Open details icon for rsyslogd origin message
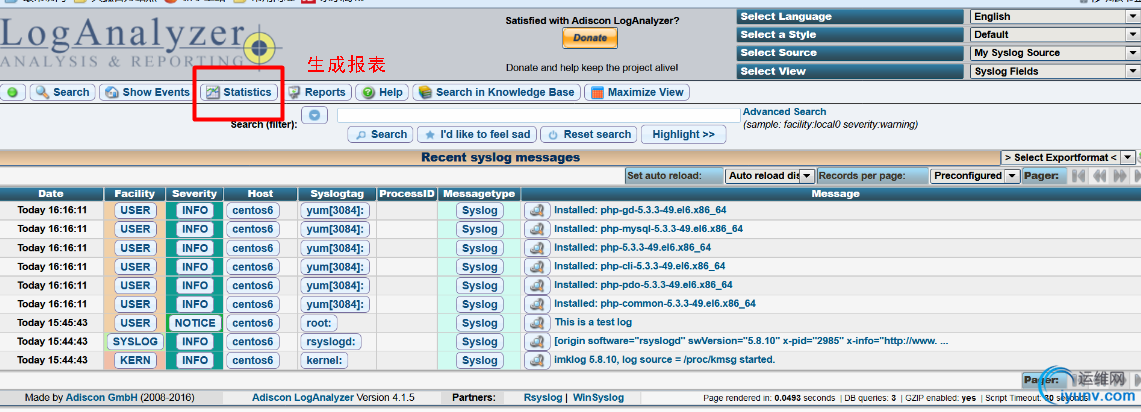Image resolution: width=1141 pixels, height=412 pixels. (537, 341)
